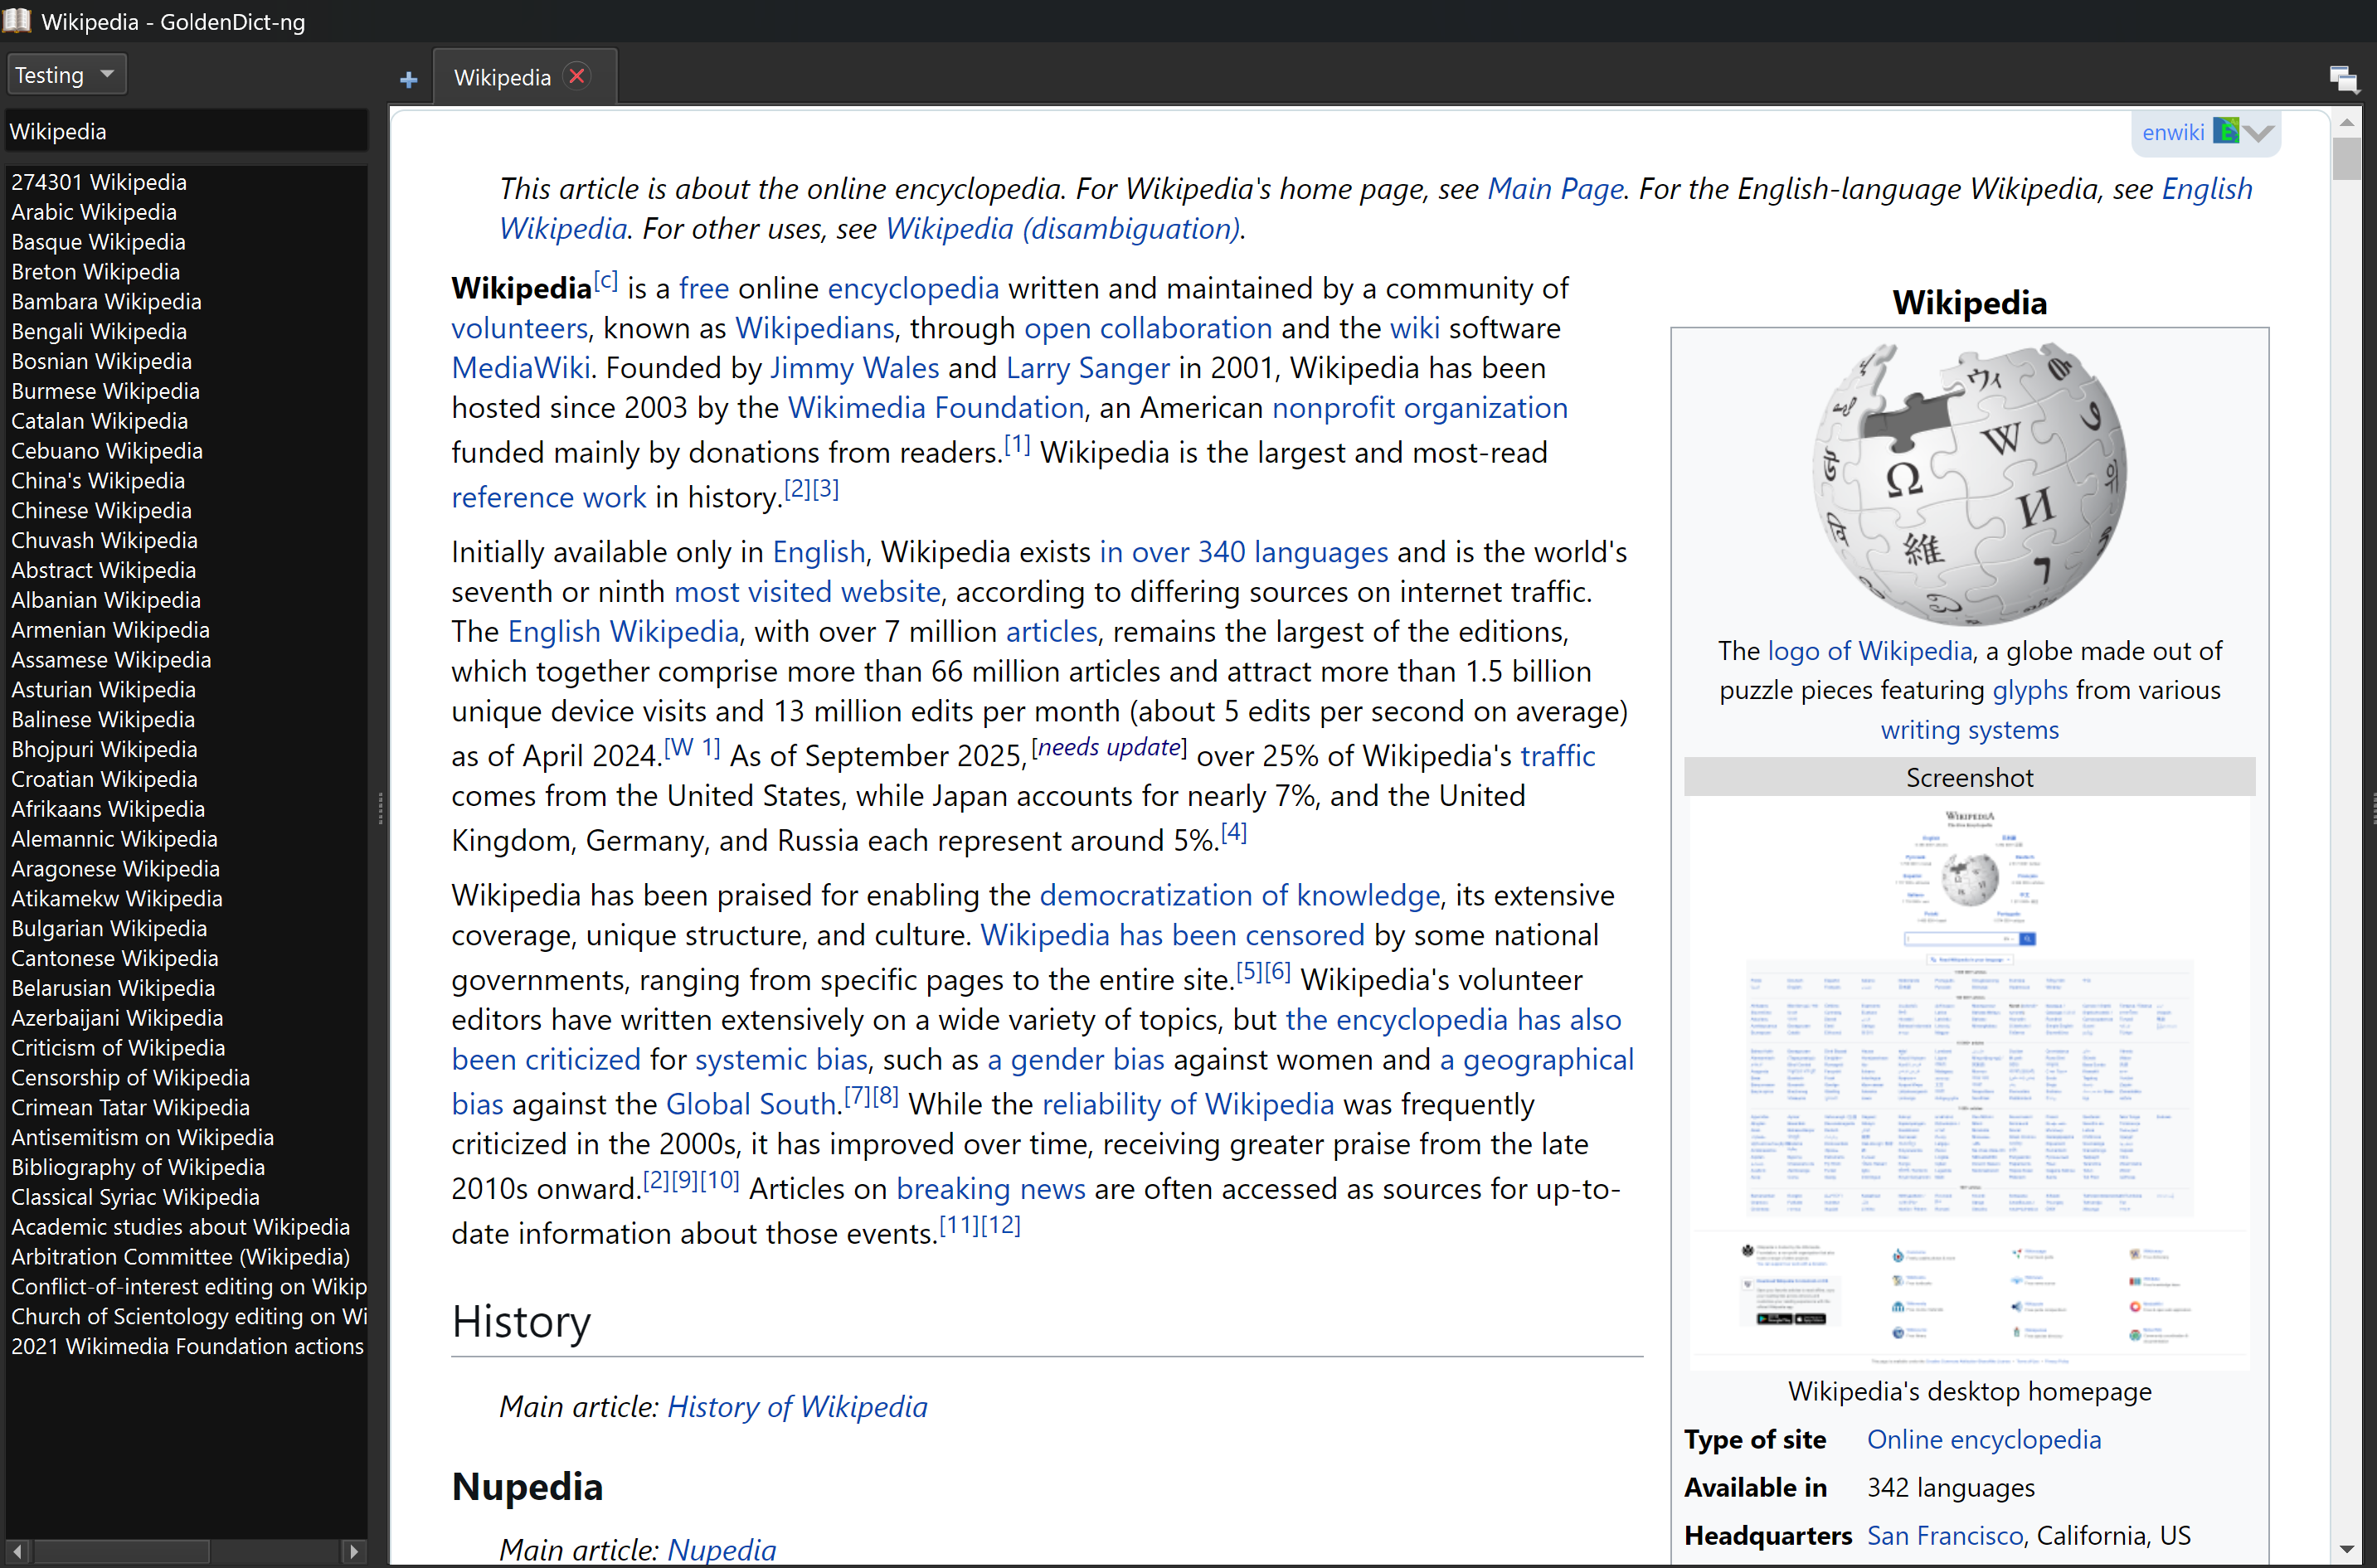The height and width of the screenshot is (1568, 2377).
Task: Switch to the Wikipedia tab
Action: coord(503,76)
